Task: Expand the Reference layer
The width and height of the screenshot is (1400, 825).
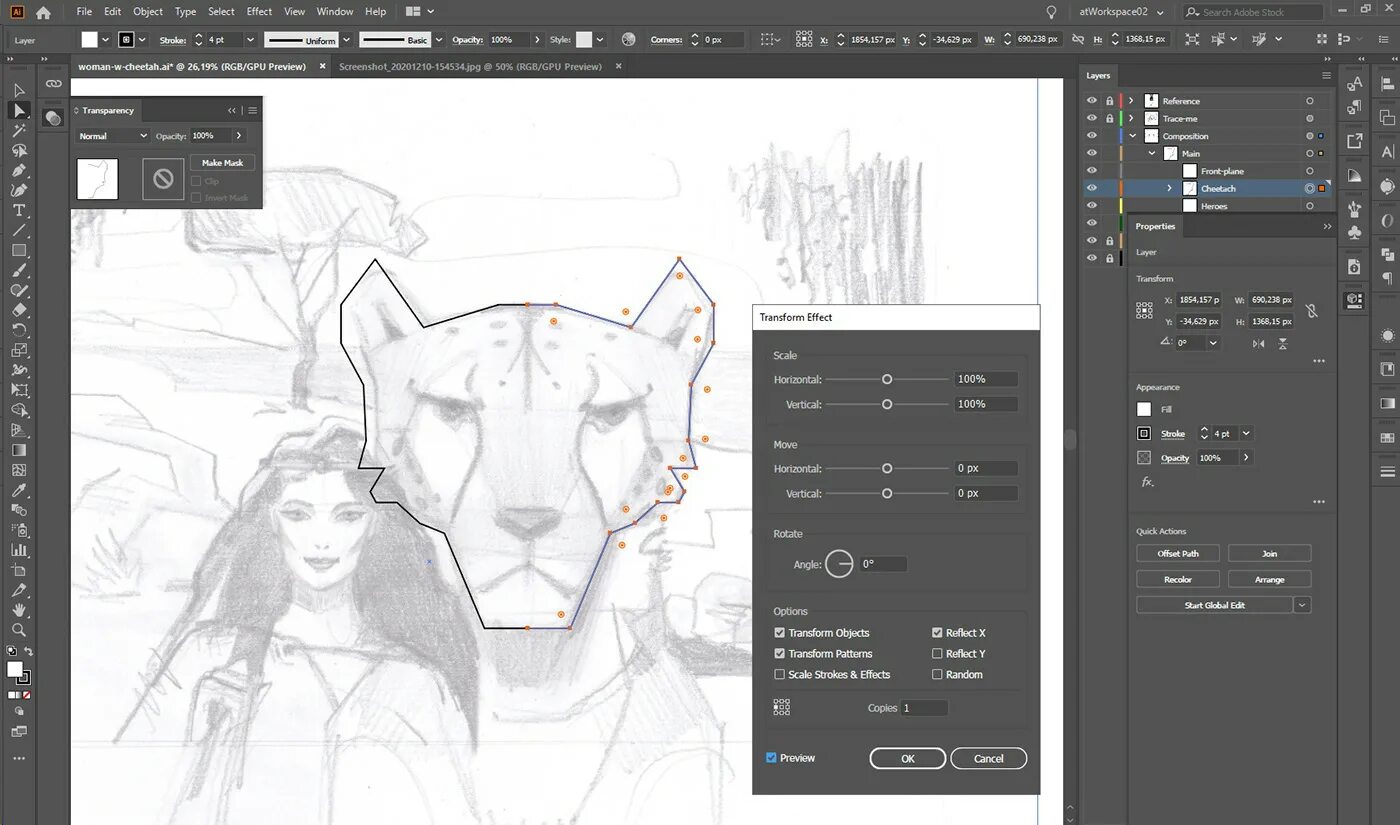Action: (1131, 101)
